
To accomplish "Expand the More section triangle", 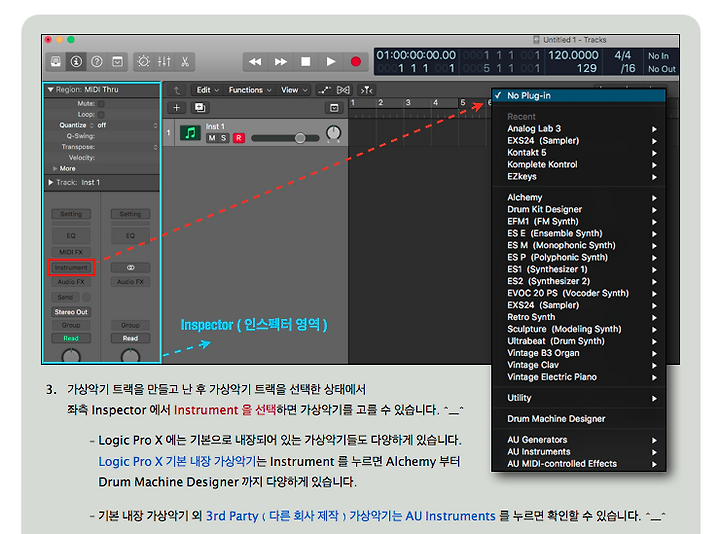I will pos(55,169).
